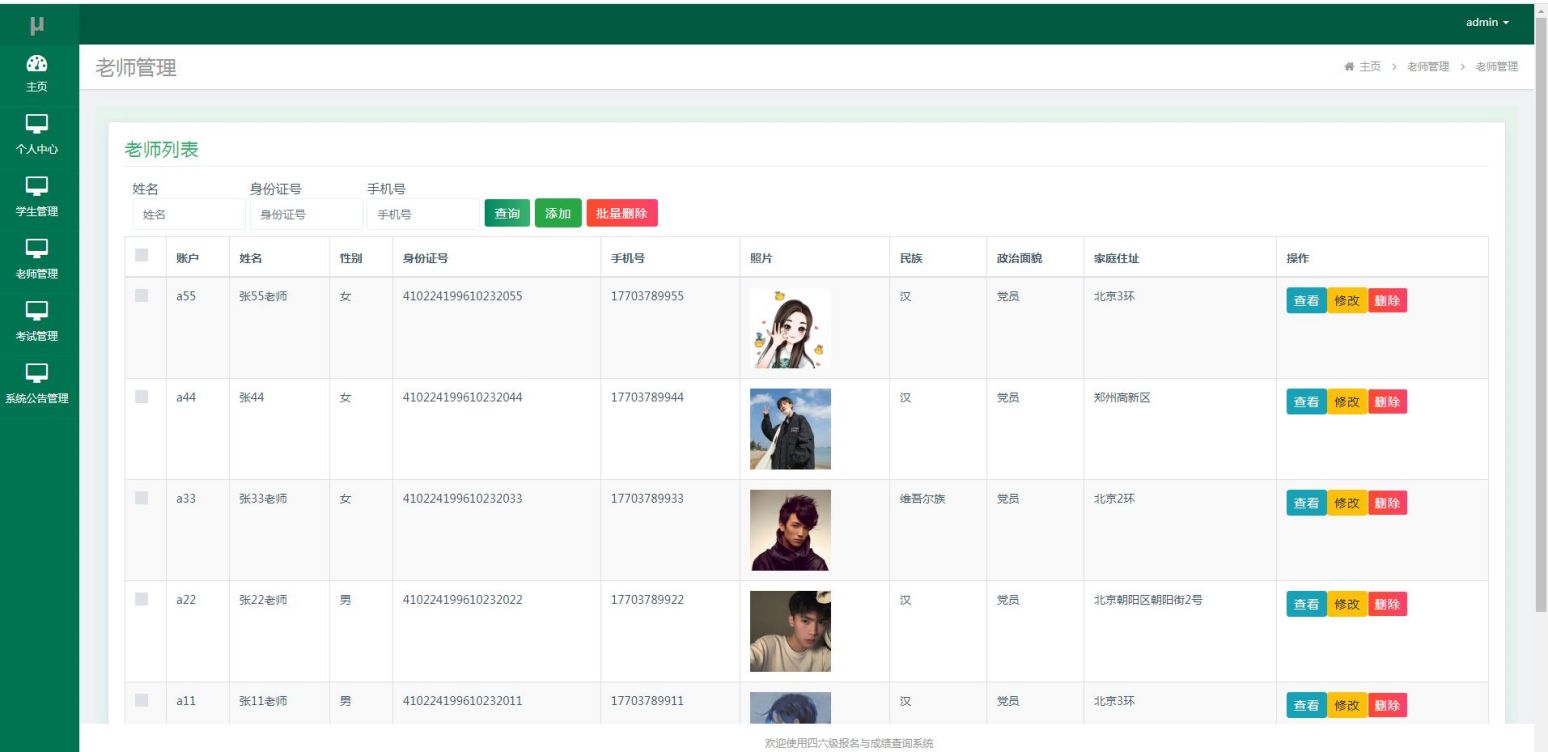1548x752 pixels.
Task: Select 老师管理 in the sidebar
Action: click(x=37, y=260)
